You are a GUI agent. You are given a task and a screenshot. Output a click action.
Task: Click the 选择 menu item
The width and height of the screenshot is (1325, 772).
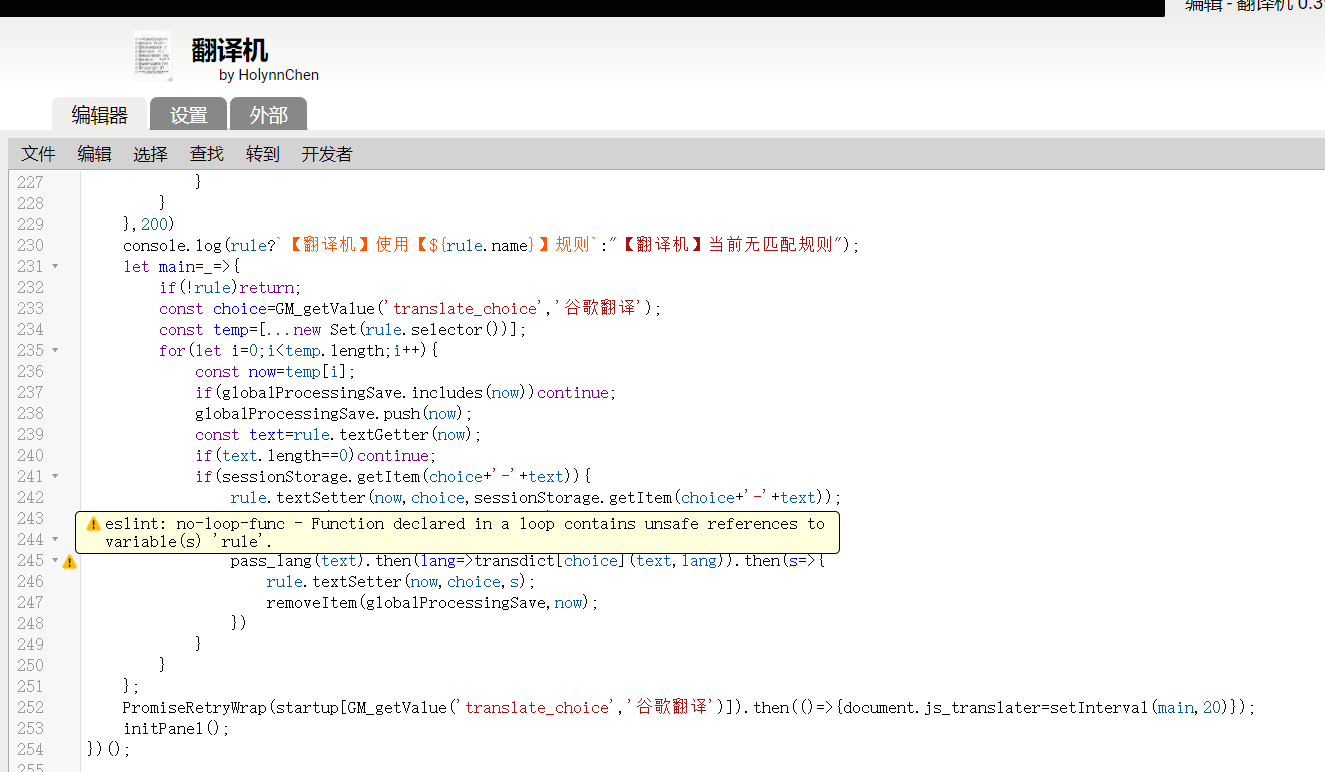pos(151,154)
